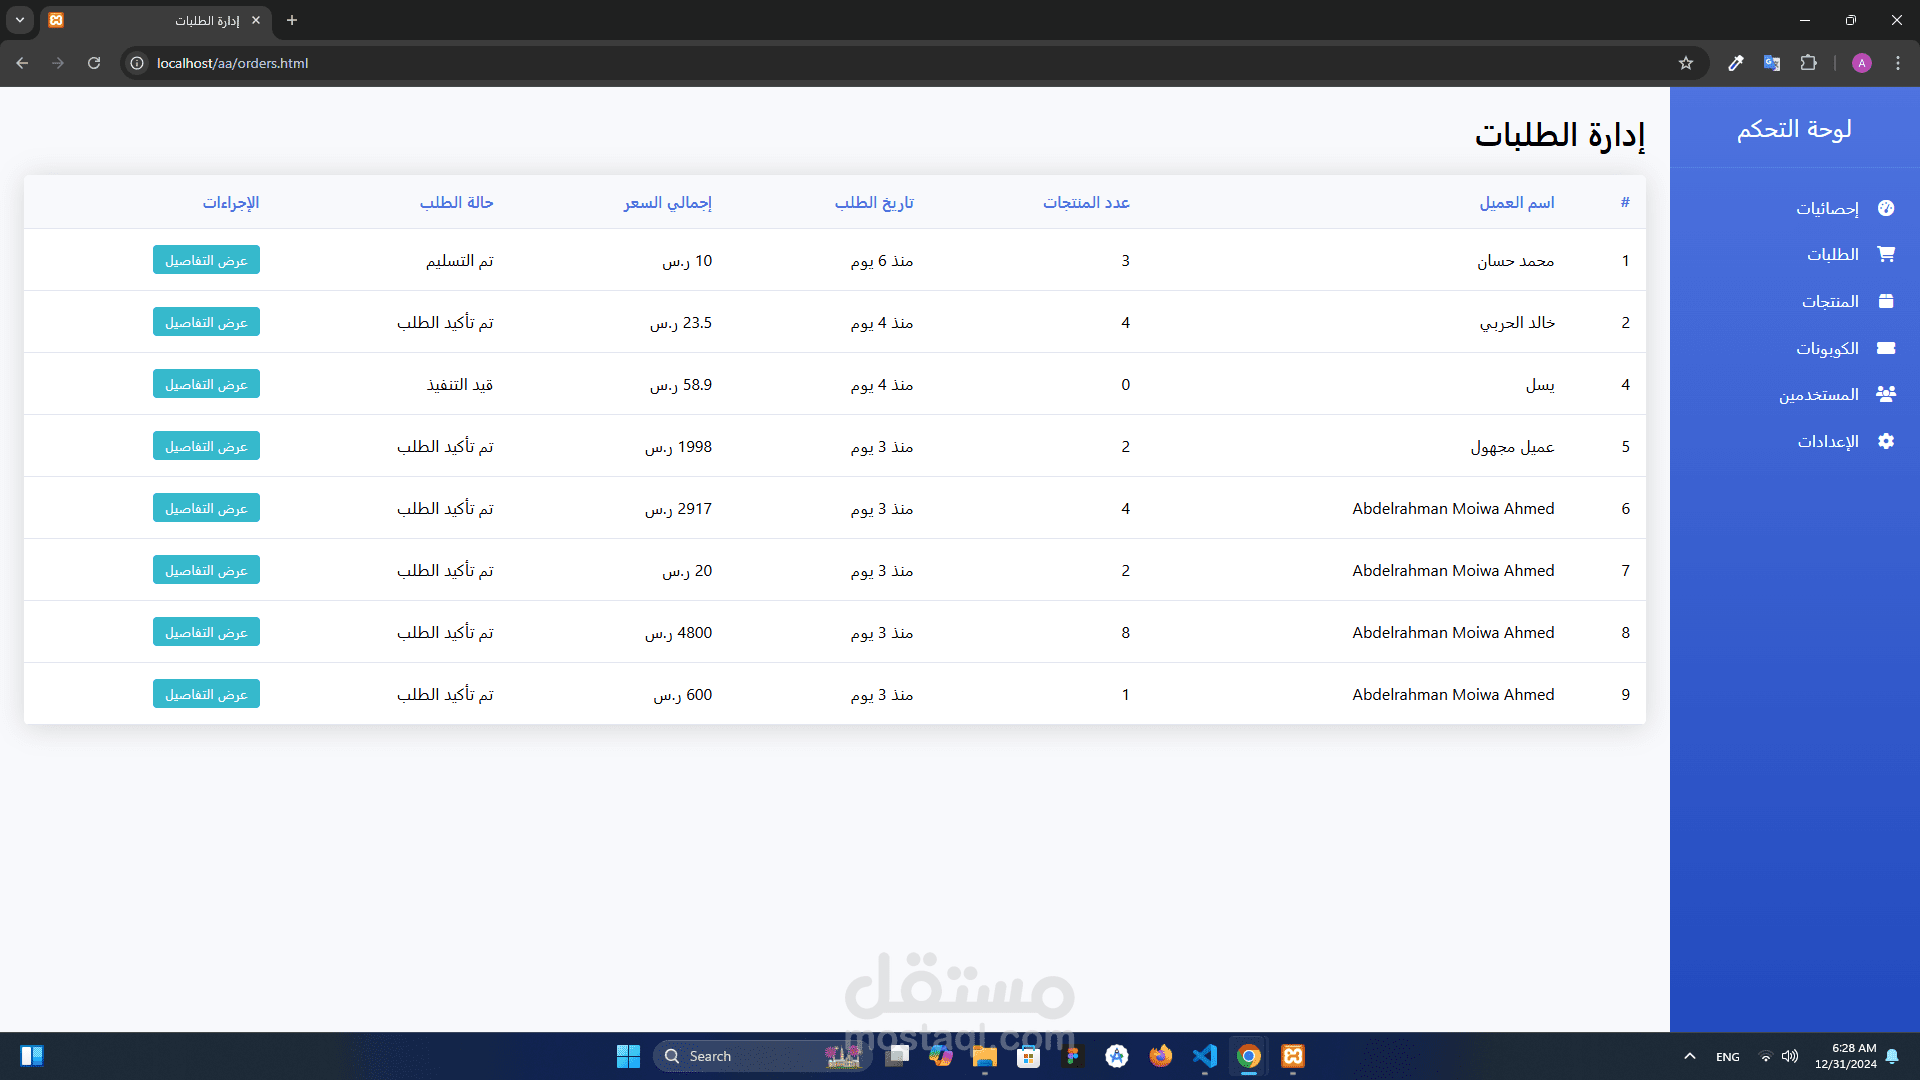This screenshot has width=1920, height=1080.
Task: Click the settings gear icon in sidebar
Action: point(1886,441)
